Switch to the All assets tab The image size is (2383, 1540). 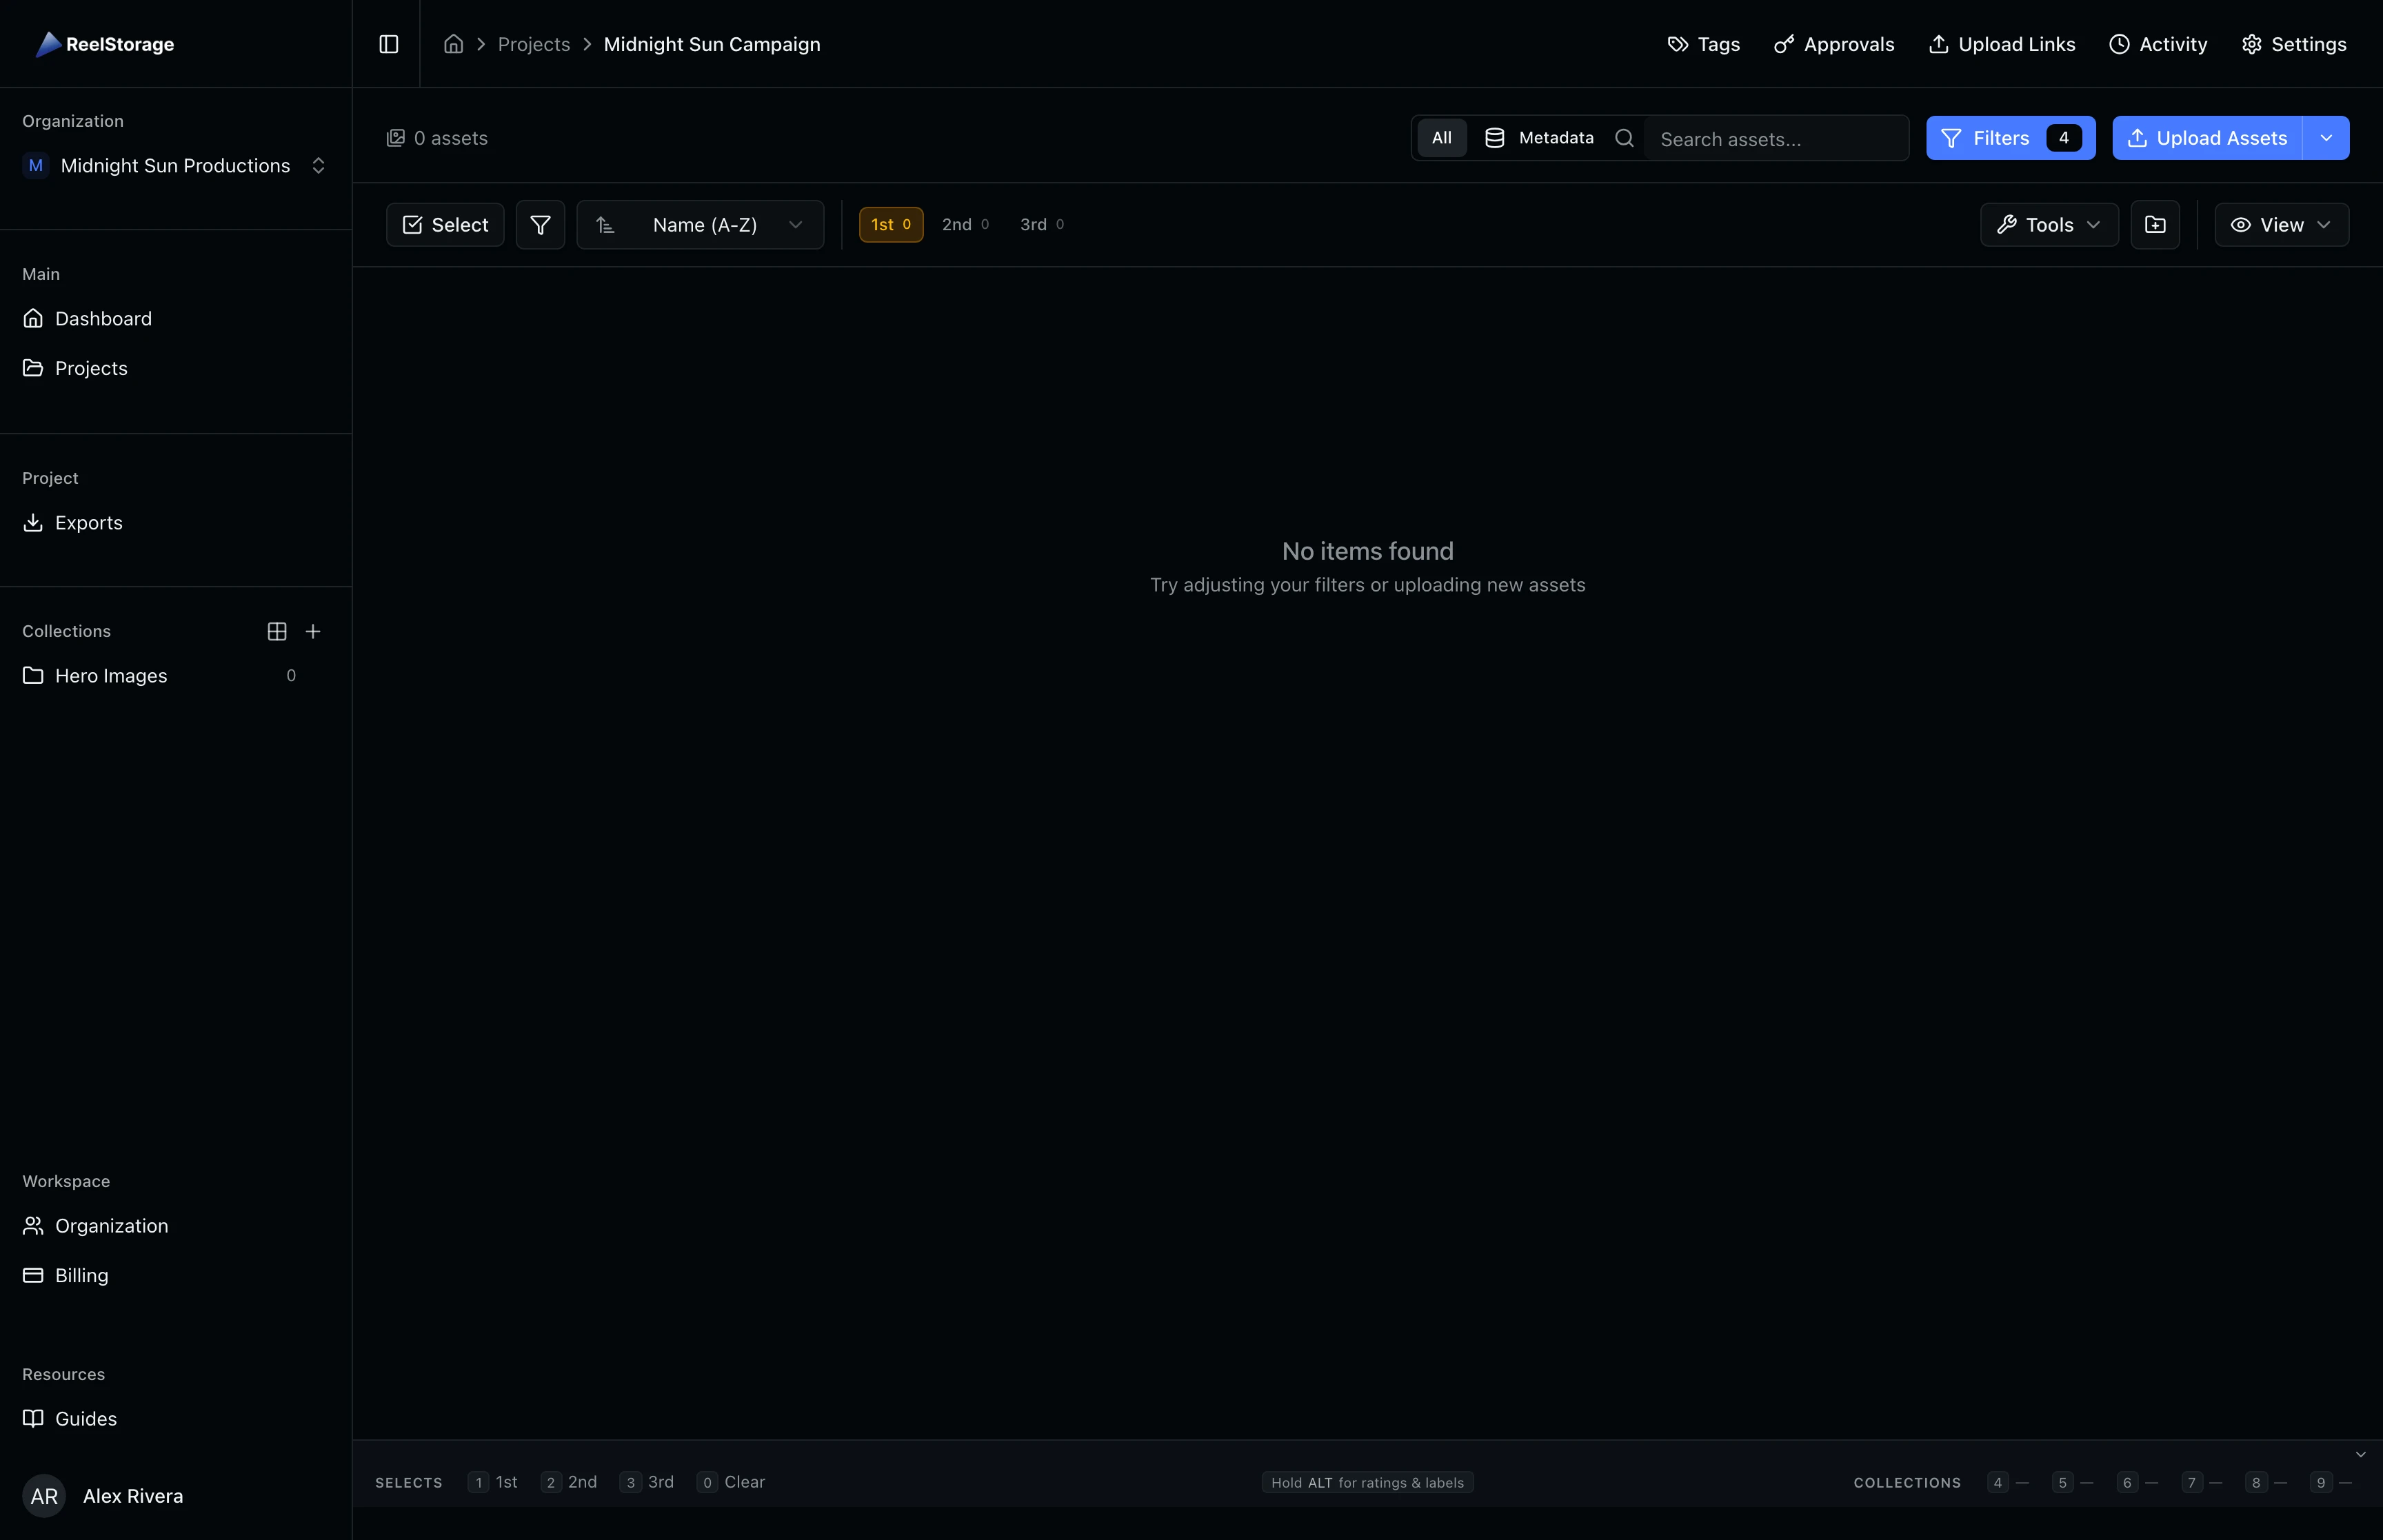tap(1441, 137)
